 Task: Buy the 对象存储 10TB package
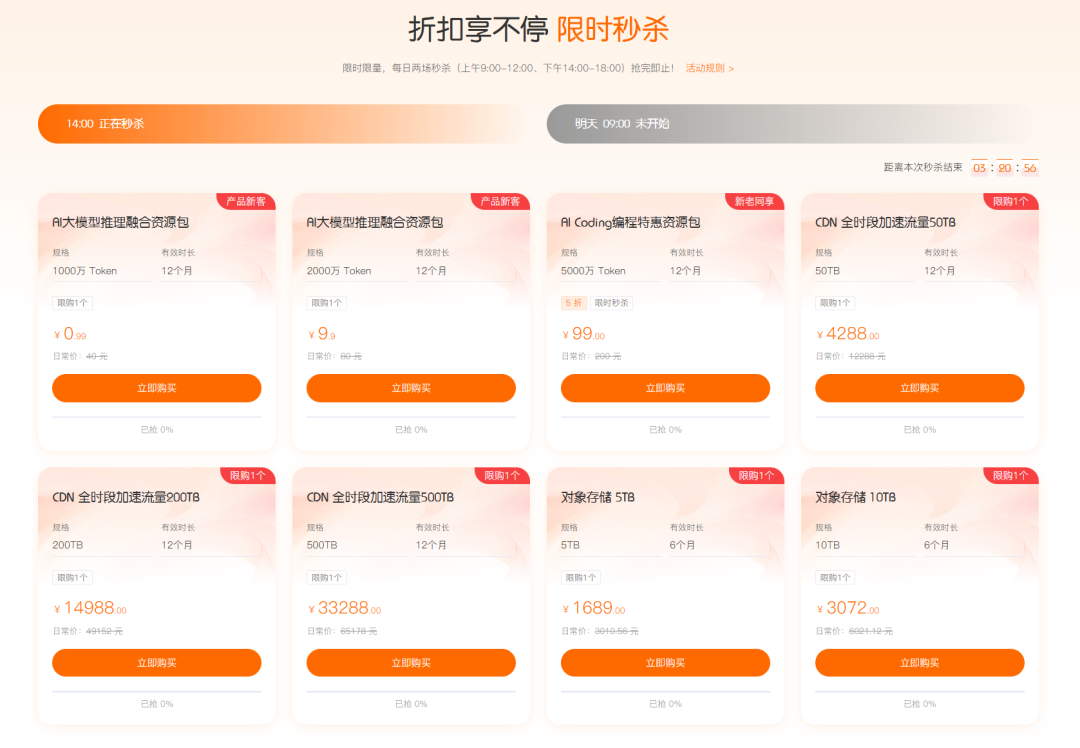click(x=920, y=663)
